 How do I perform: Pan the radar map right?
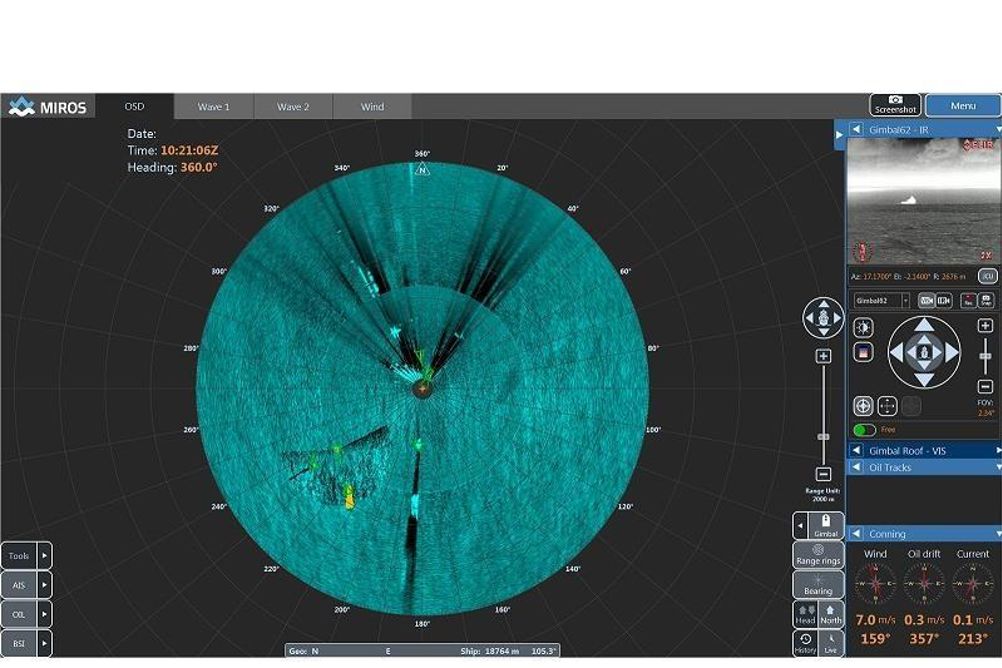click(837, 318)
